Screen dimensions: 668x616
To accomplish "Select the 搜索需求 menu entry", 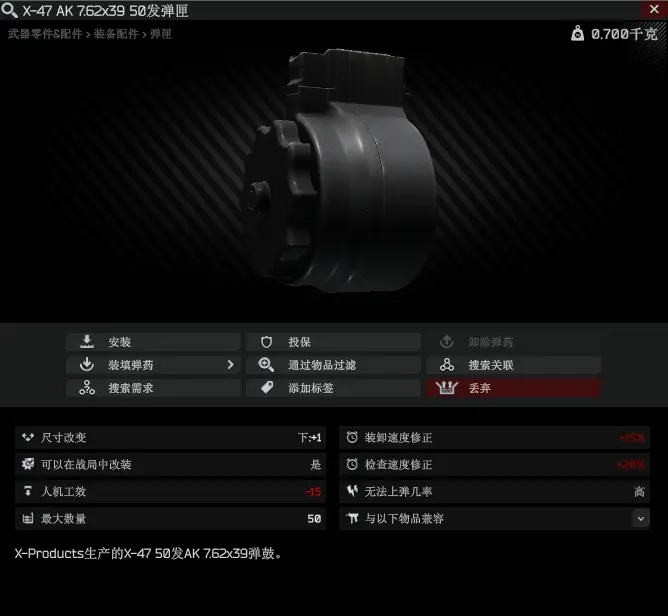I will coord(153,388).
